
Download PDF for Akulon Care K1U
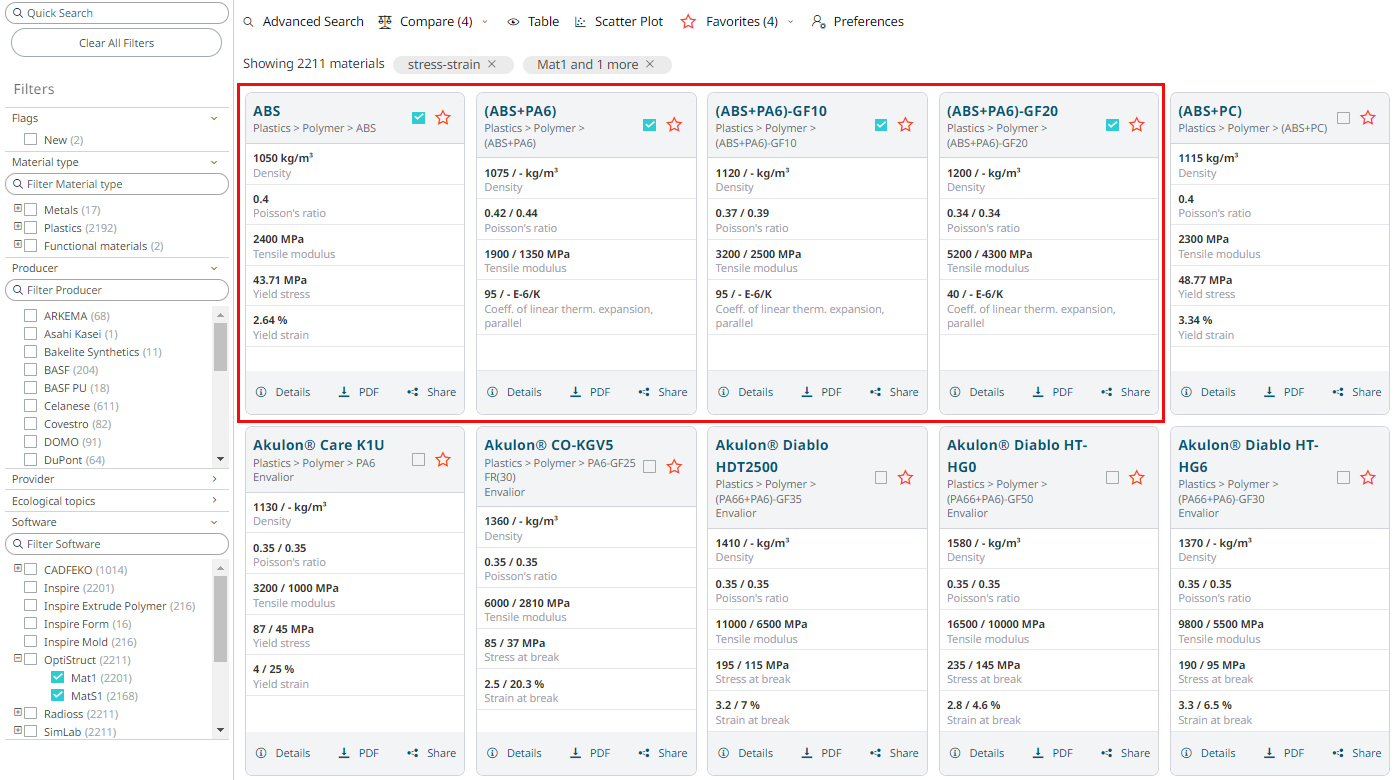359,753
